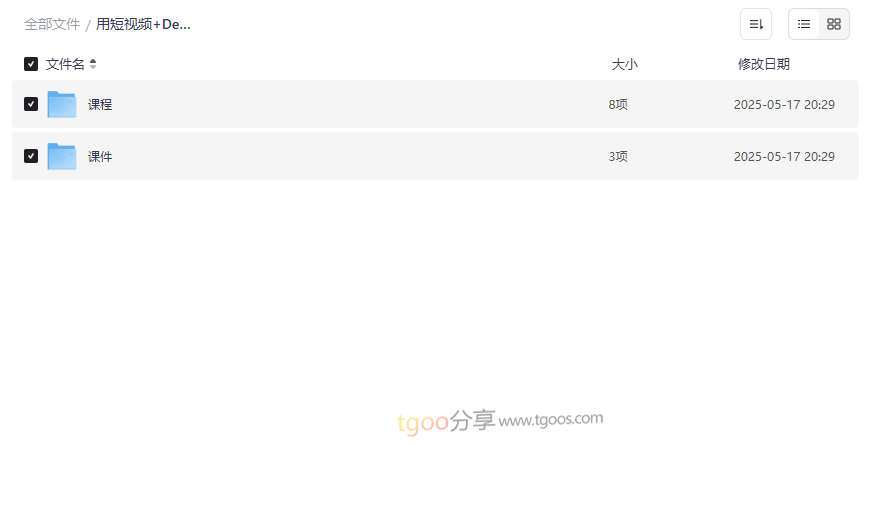This screenshot has width=874, height=514.
Task: Toggle the select-all checkbox
Action: 31,64
